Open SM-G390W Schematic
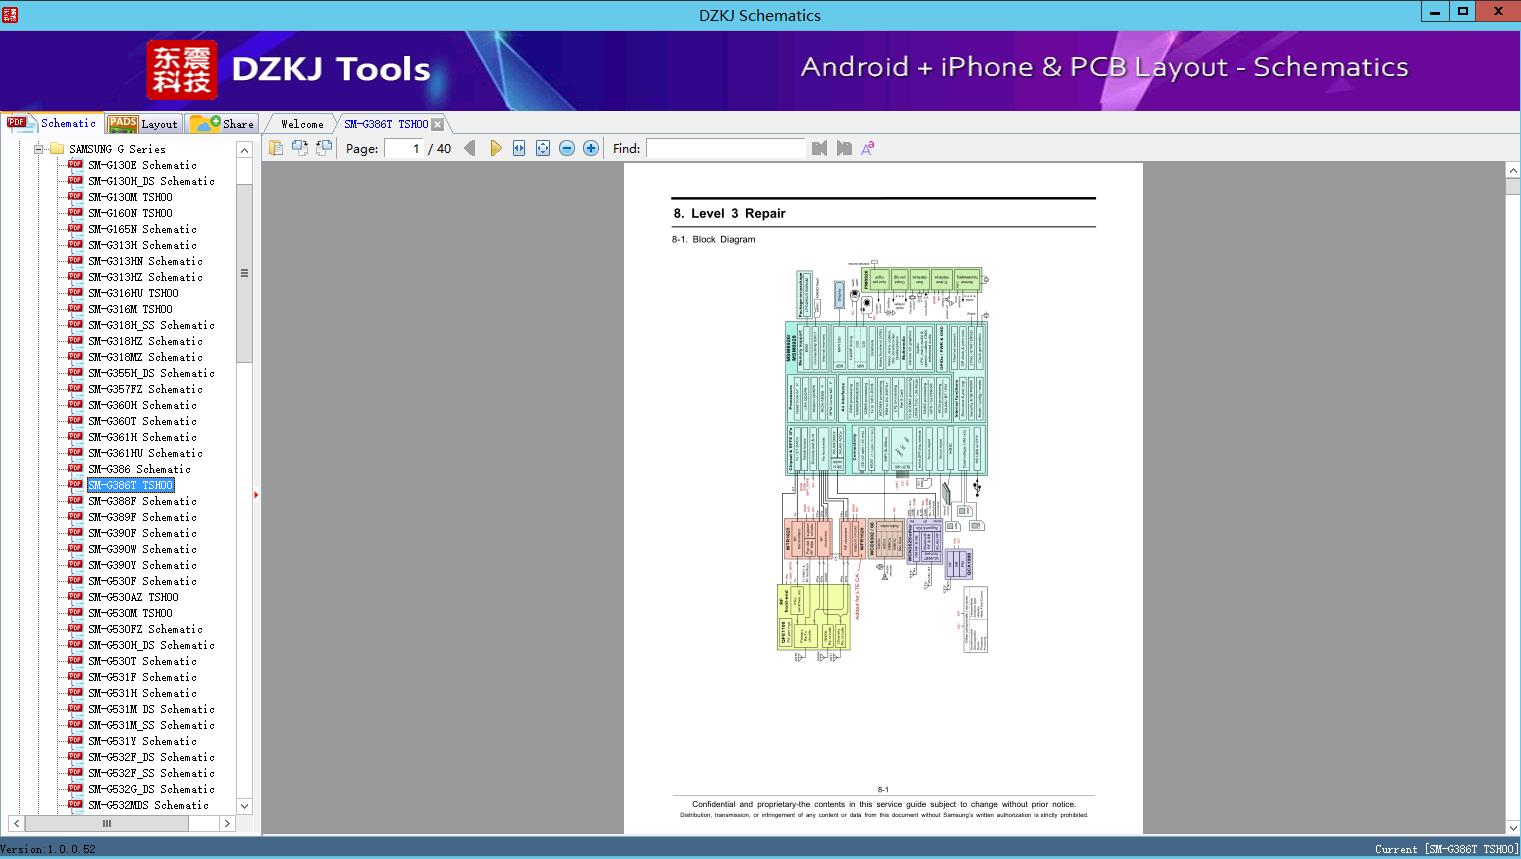 (x=142, y=549)
